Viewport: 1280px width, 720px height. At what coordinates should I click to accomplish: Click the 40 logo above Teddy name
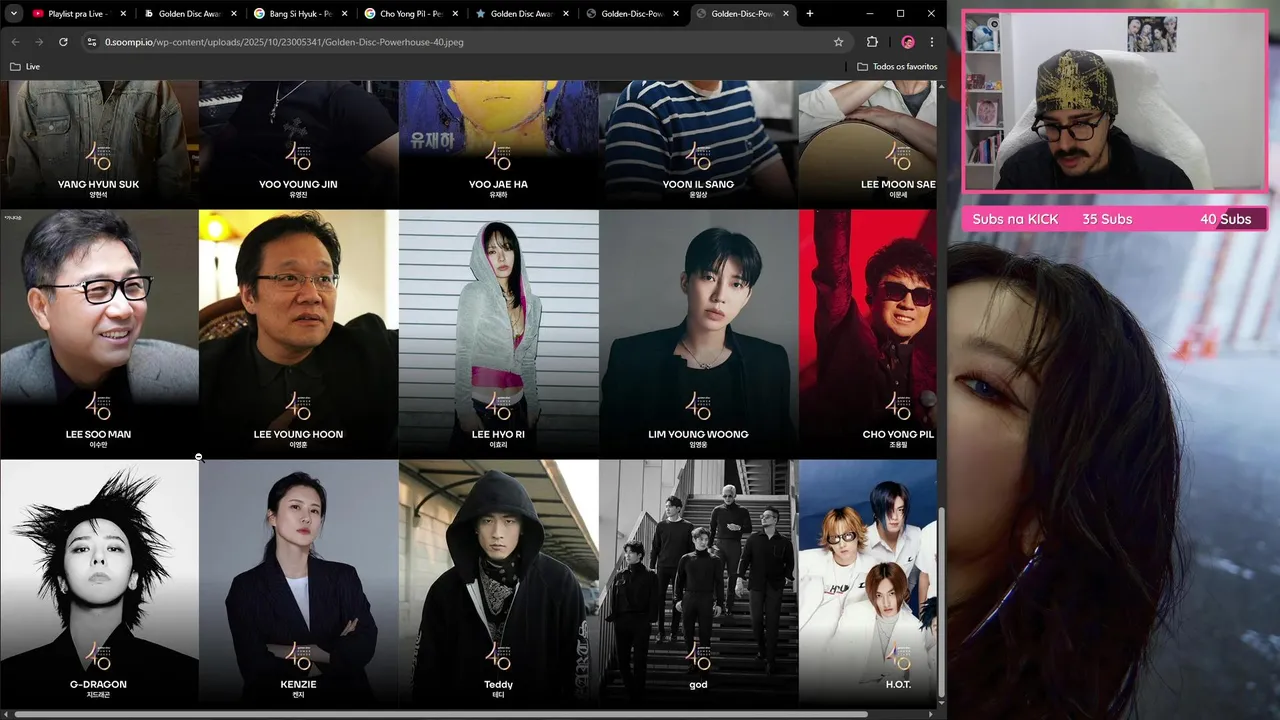pos(498,656)
